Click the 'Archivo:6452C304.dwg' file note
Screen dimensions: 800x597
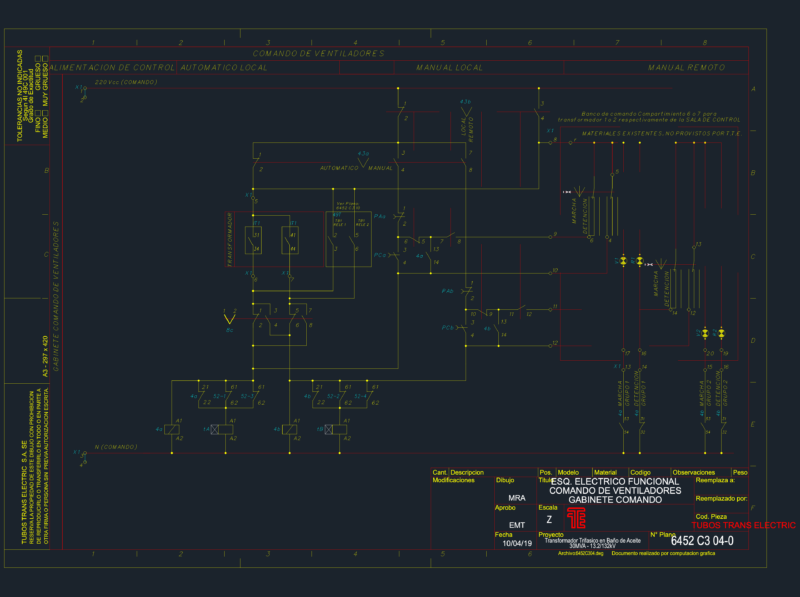tap(580, 554)
